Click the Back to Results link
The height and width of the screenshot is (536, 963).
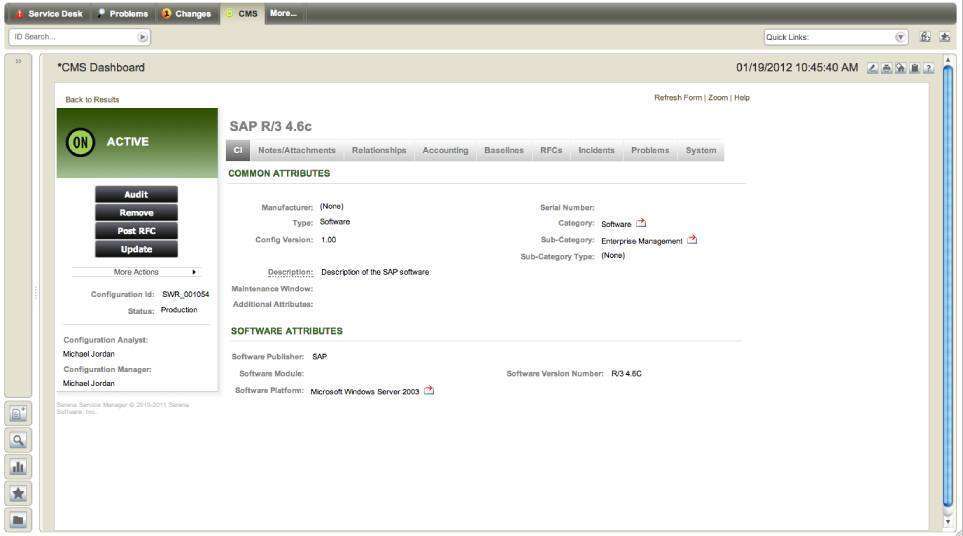92,99
